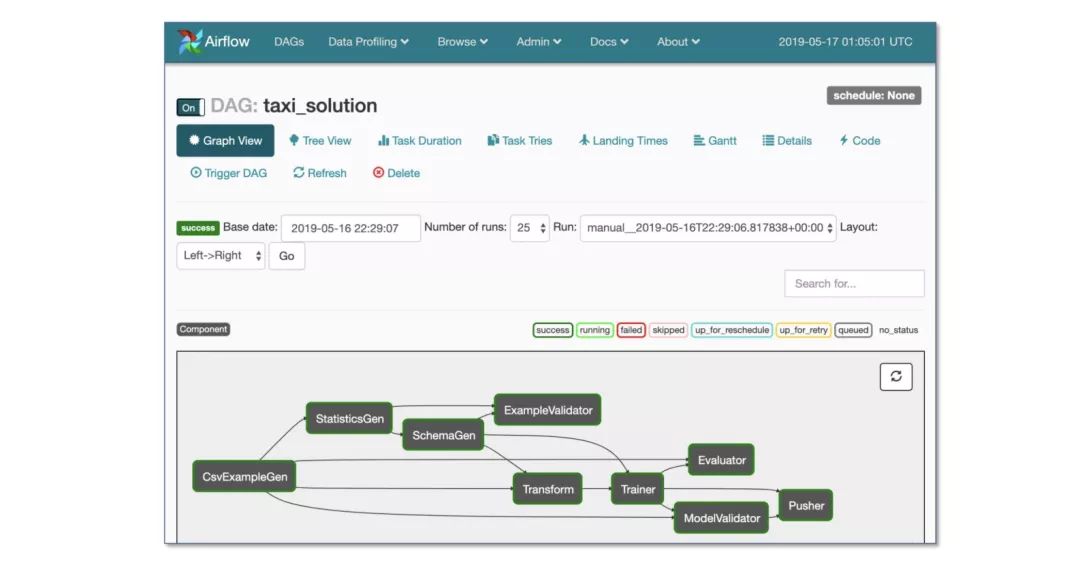Screen dimensions: 1080x569
Task: Open the Landing Times view
Action: [623, 141]
